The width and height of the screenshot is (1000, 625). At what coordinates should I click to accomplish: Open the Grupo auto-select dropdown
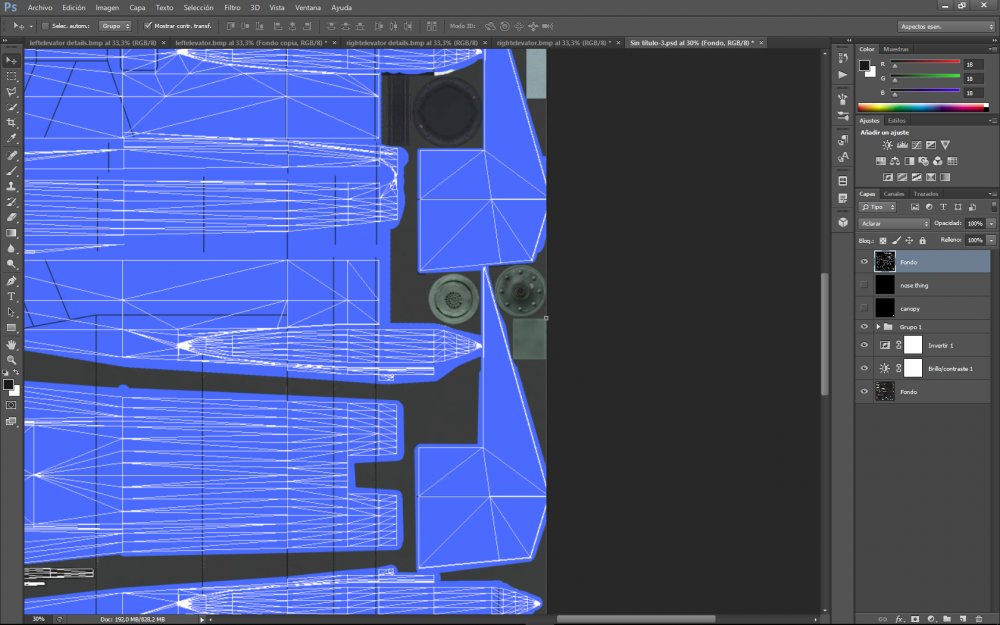115,26
